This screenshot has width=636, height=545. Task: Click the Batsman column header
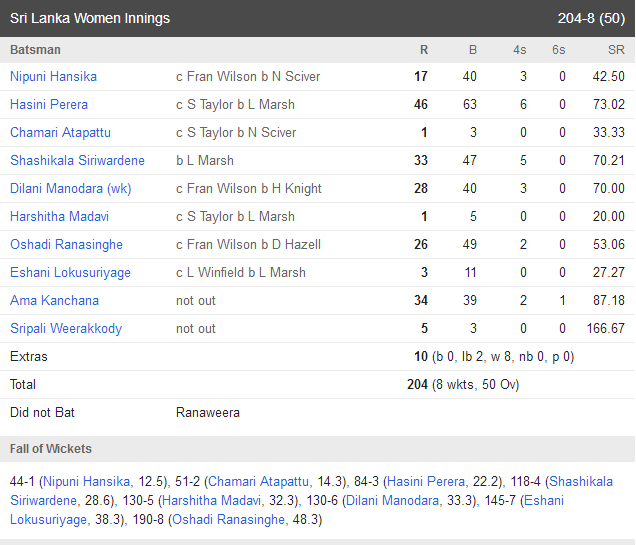[35, 50]
